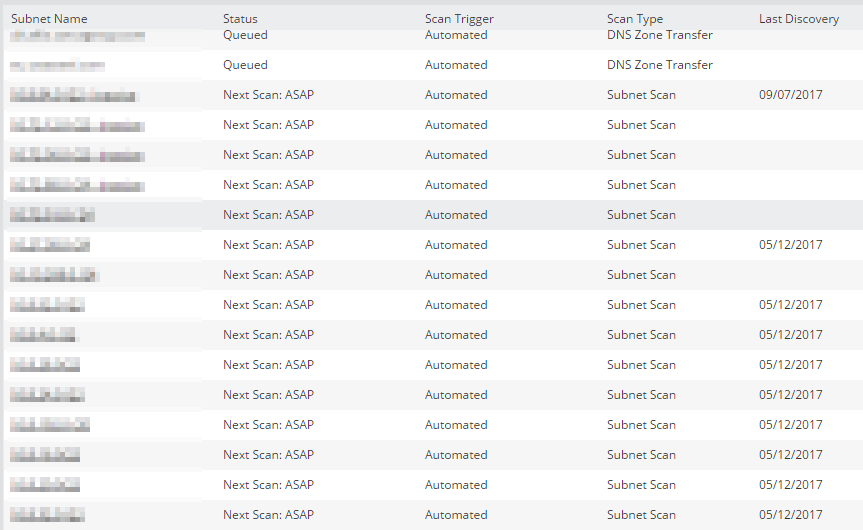Click the fully visible Queued status cell

point(245,65)
